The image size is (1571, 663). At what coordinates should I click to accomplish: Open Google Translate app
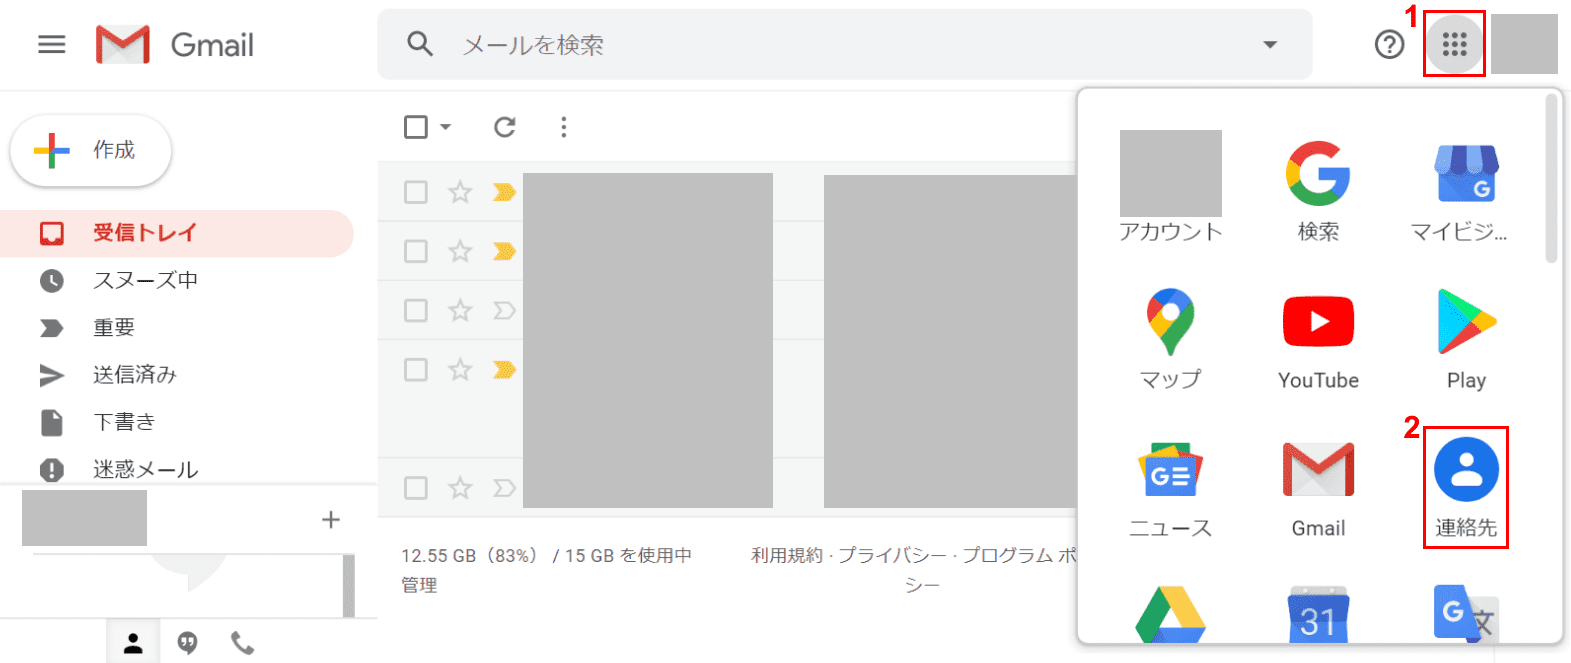click(x=1466, y=612)
